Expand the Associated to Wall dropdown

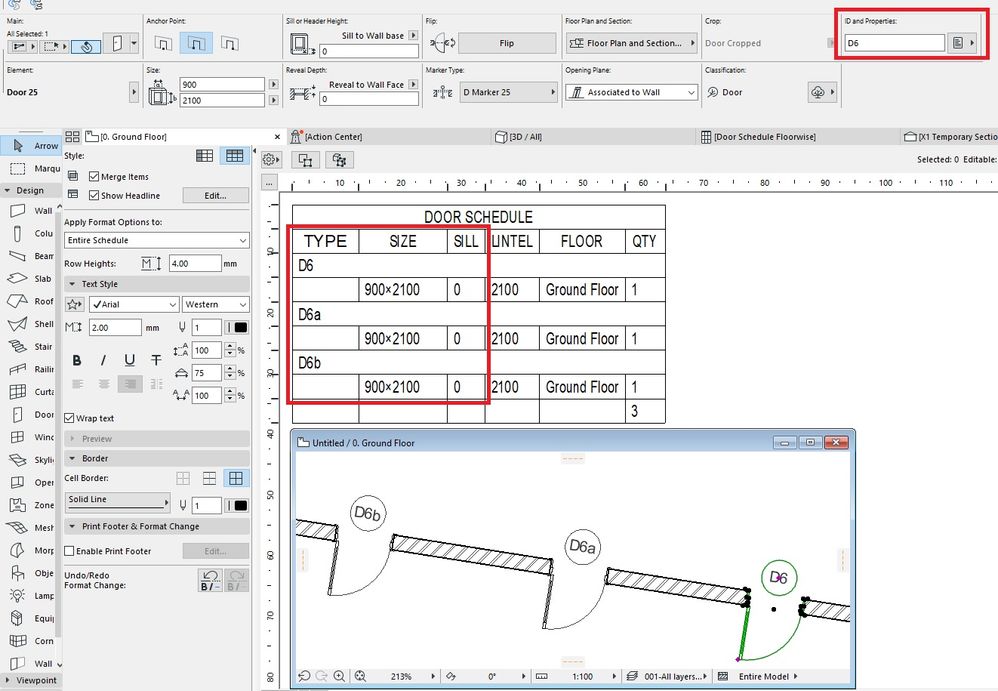[x=632, y=92]
